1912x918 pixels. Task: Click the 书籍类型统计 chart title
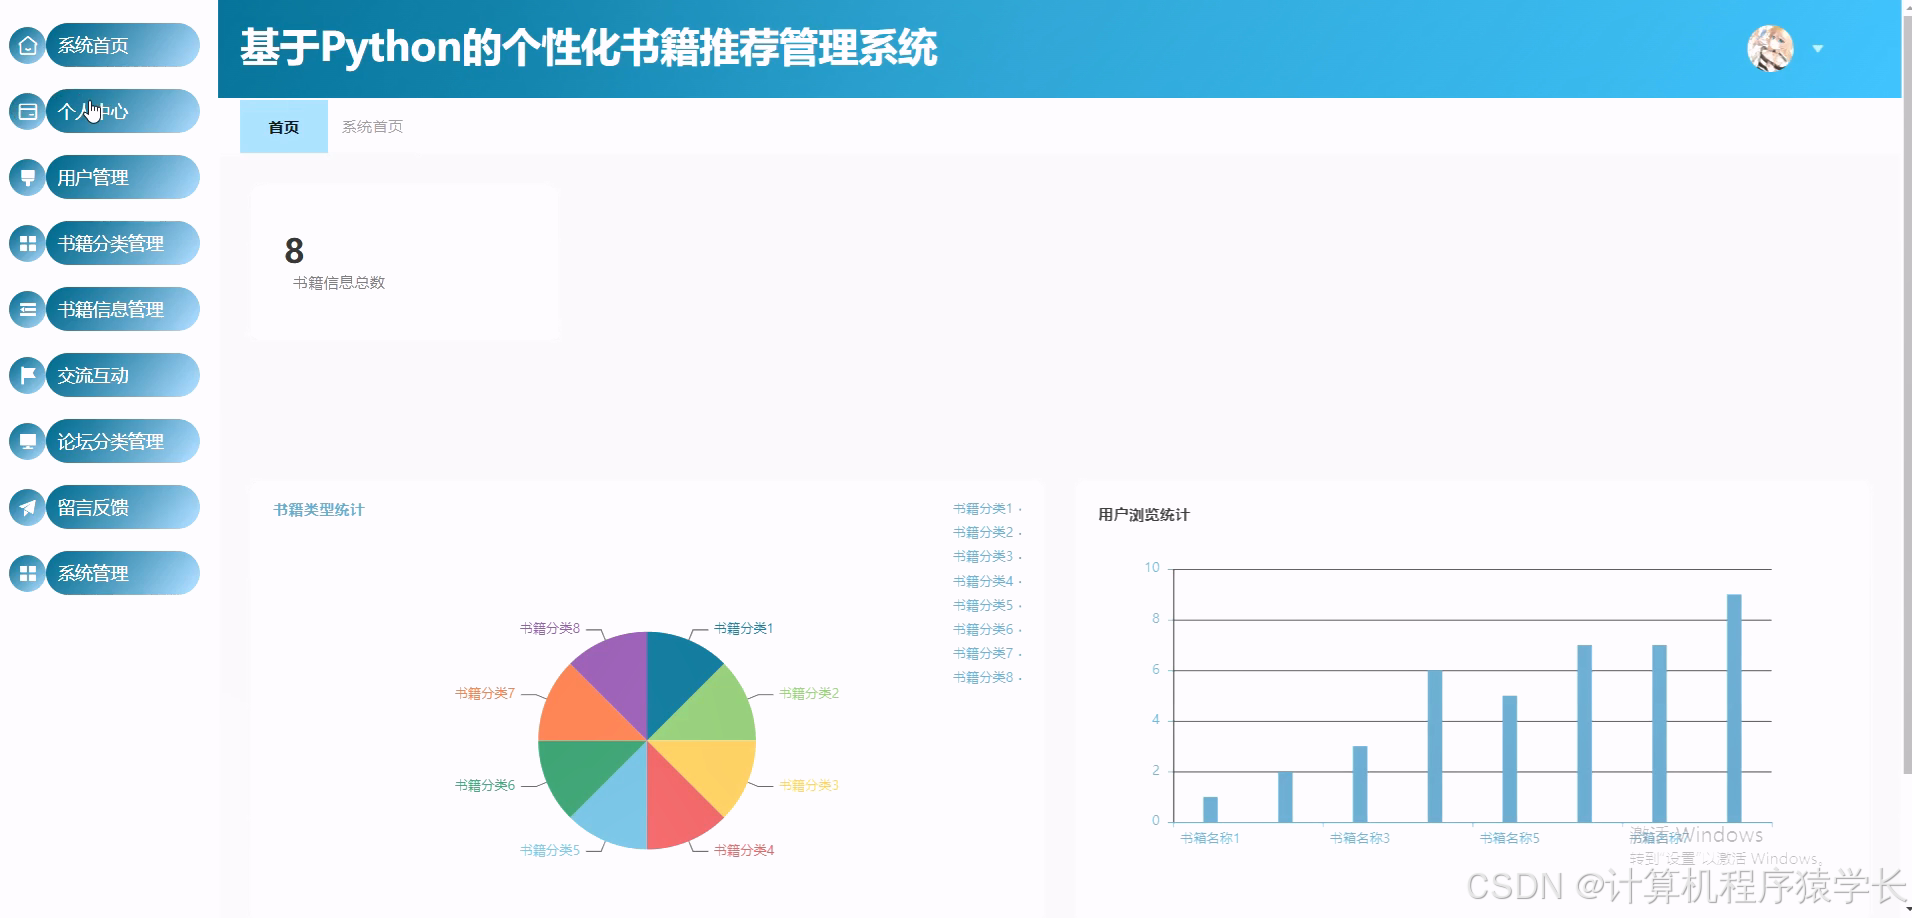pyautogui.click(x=319, y=510)
